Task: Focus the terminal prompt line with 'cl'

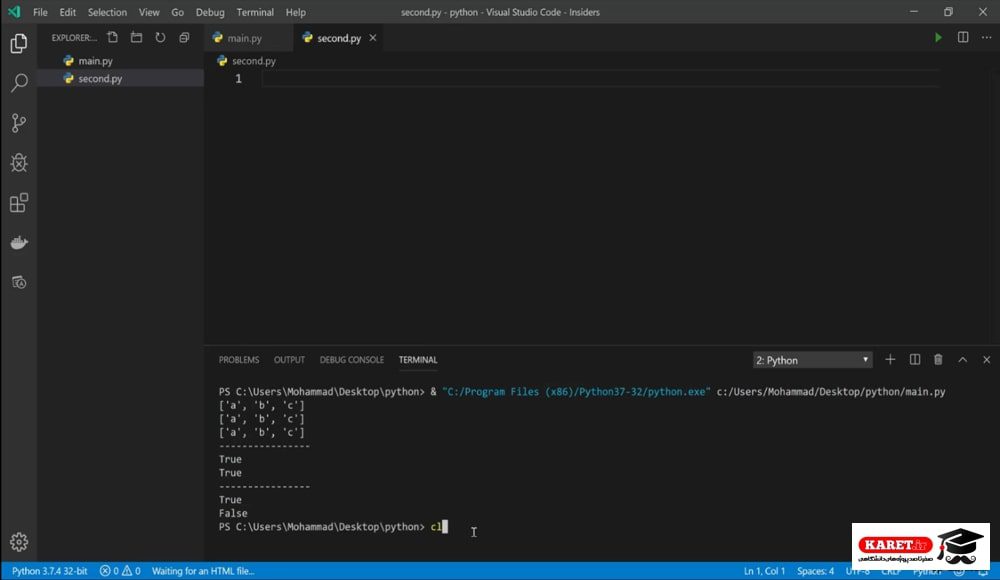Action: tap(333, 527)
